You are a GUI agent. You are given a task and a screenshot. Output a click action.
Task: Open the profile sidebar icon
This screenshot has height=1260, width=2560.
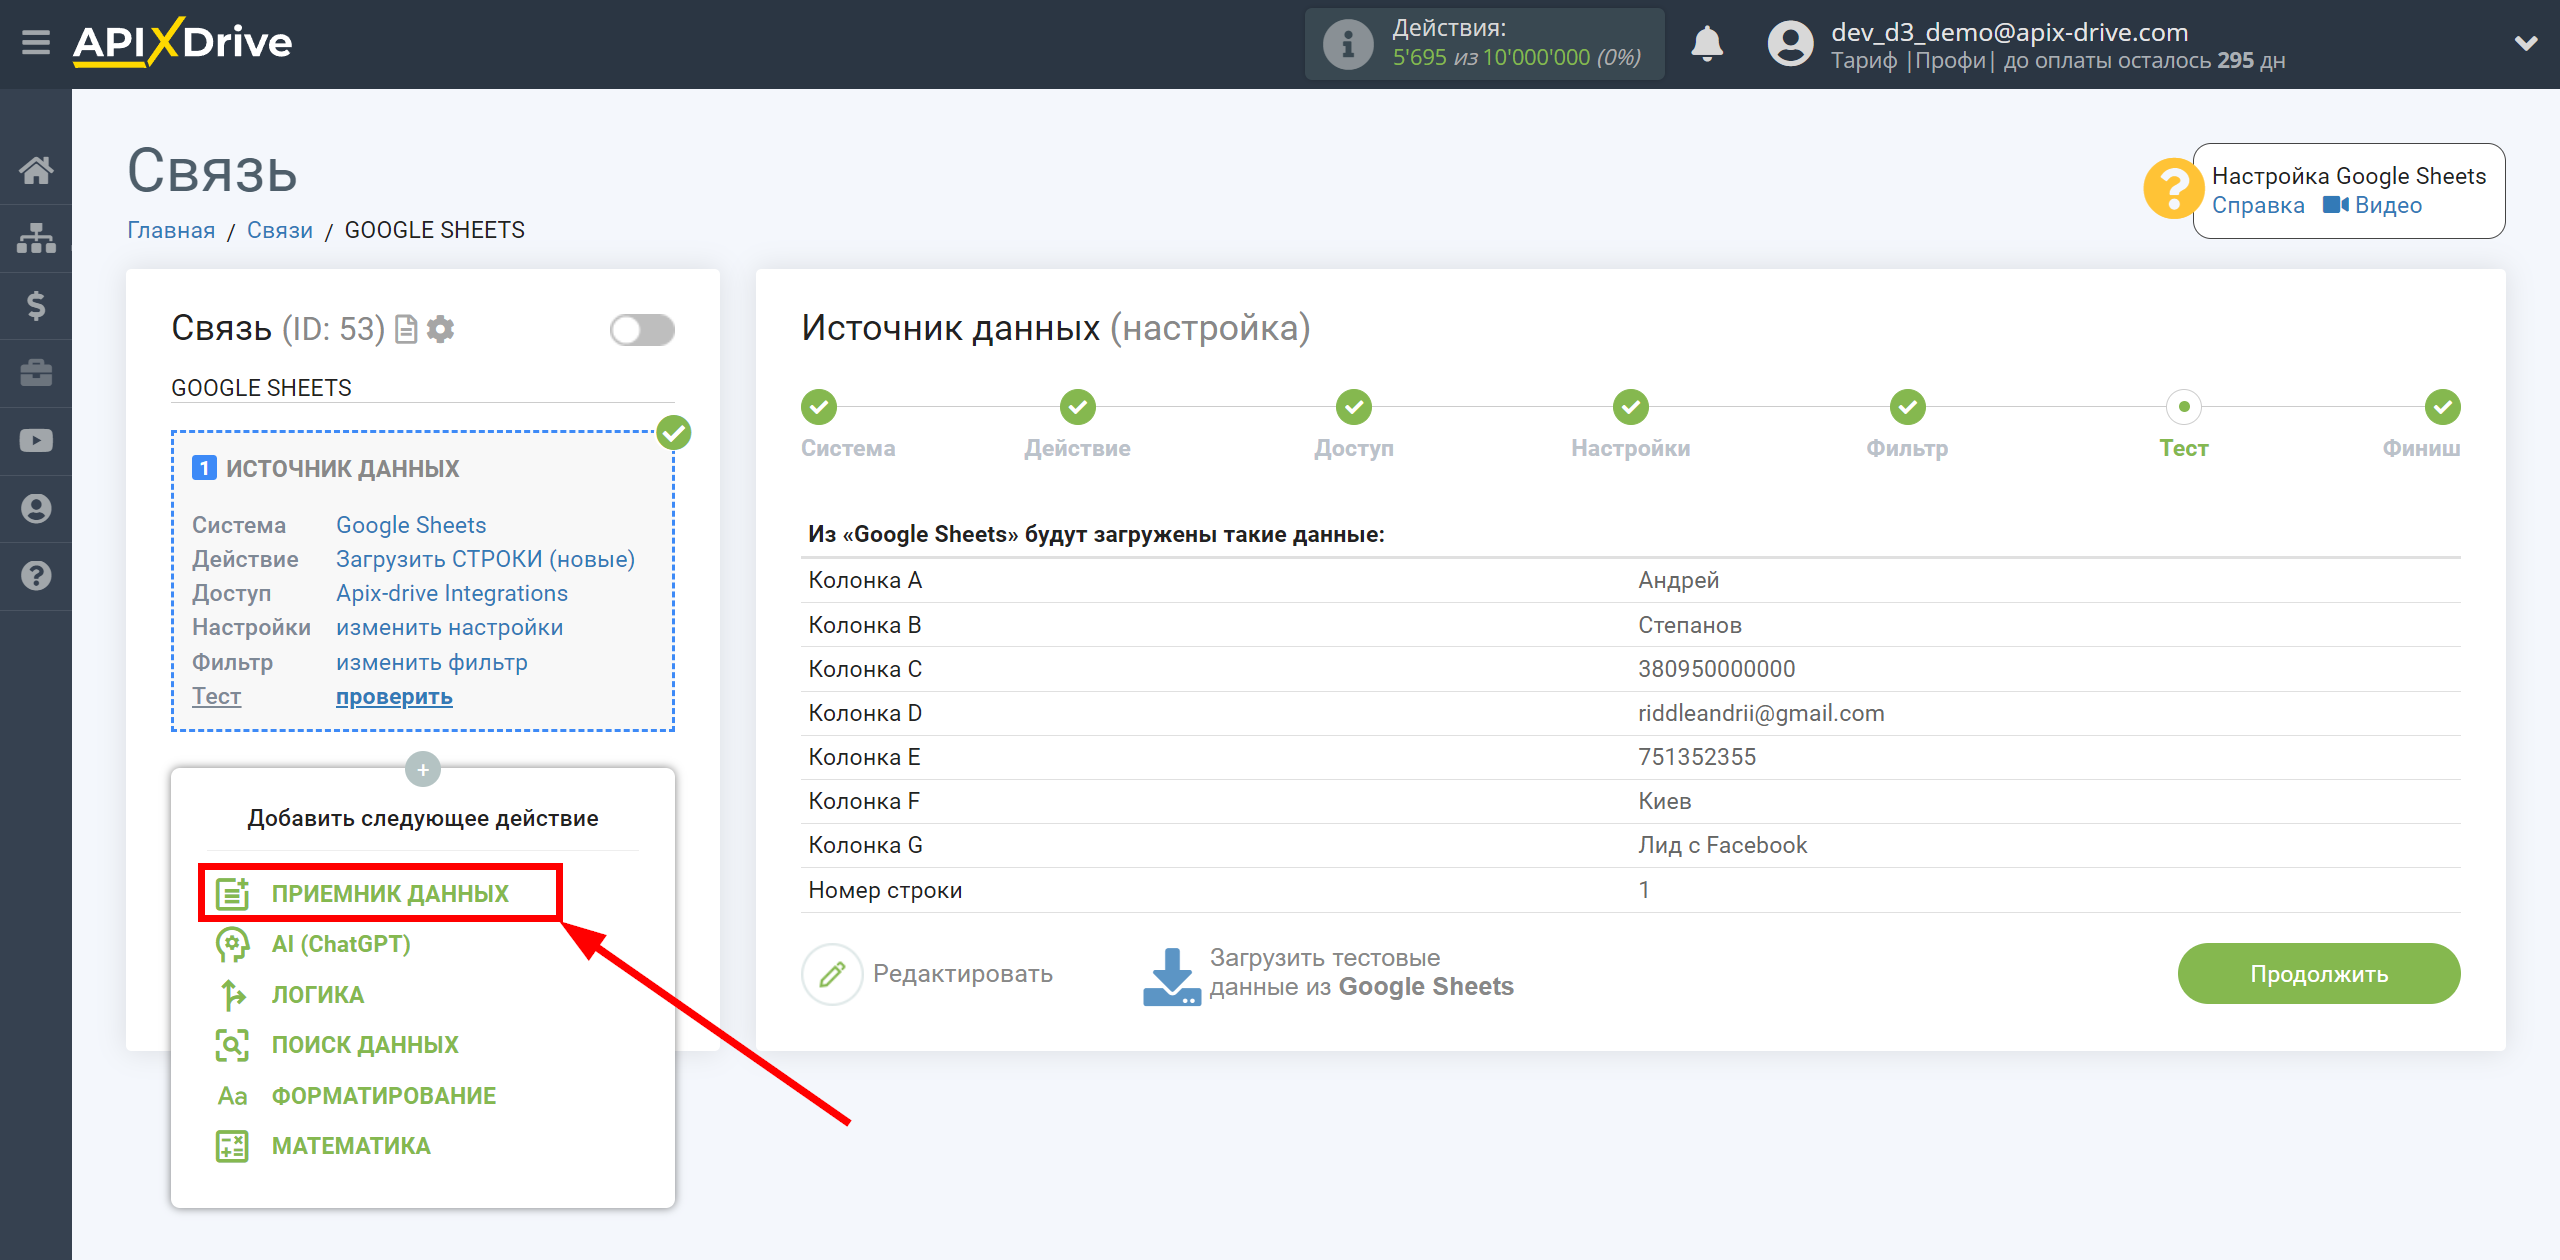[36, 508]
